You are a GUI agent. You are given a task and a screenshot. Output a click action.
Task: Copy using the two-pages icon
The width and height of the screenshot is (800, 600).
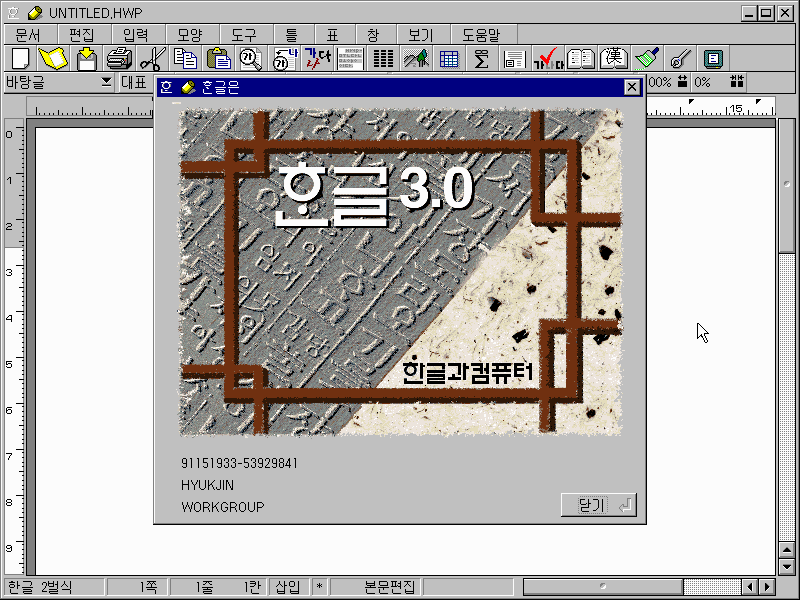[x=185, y=59]
